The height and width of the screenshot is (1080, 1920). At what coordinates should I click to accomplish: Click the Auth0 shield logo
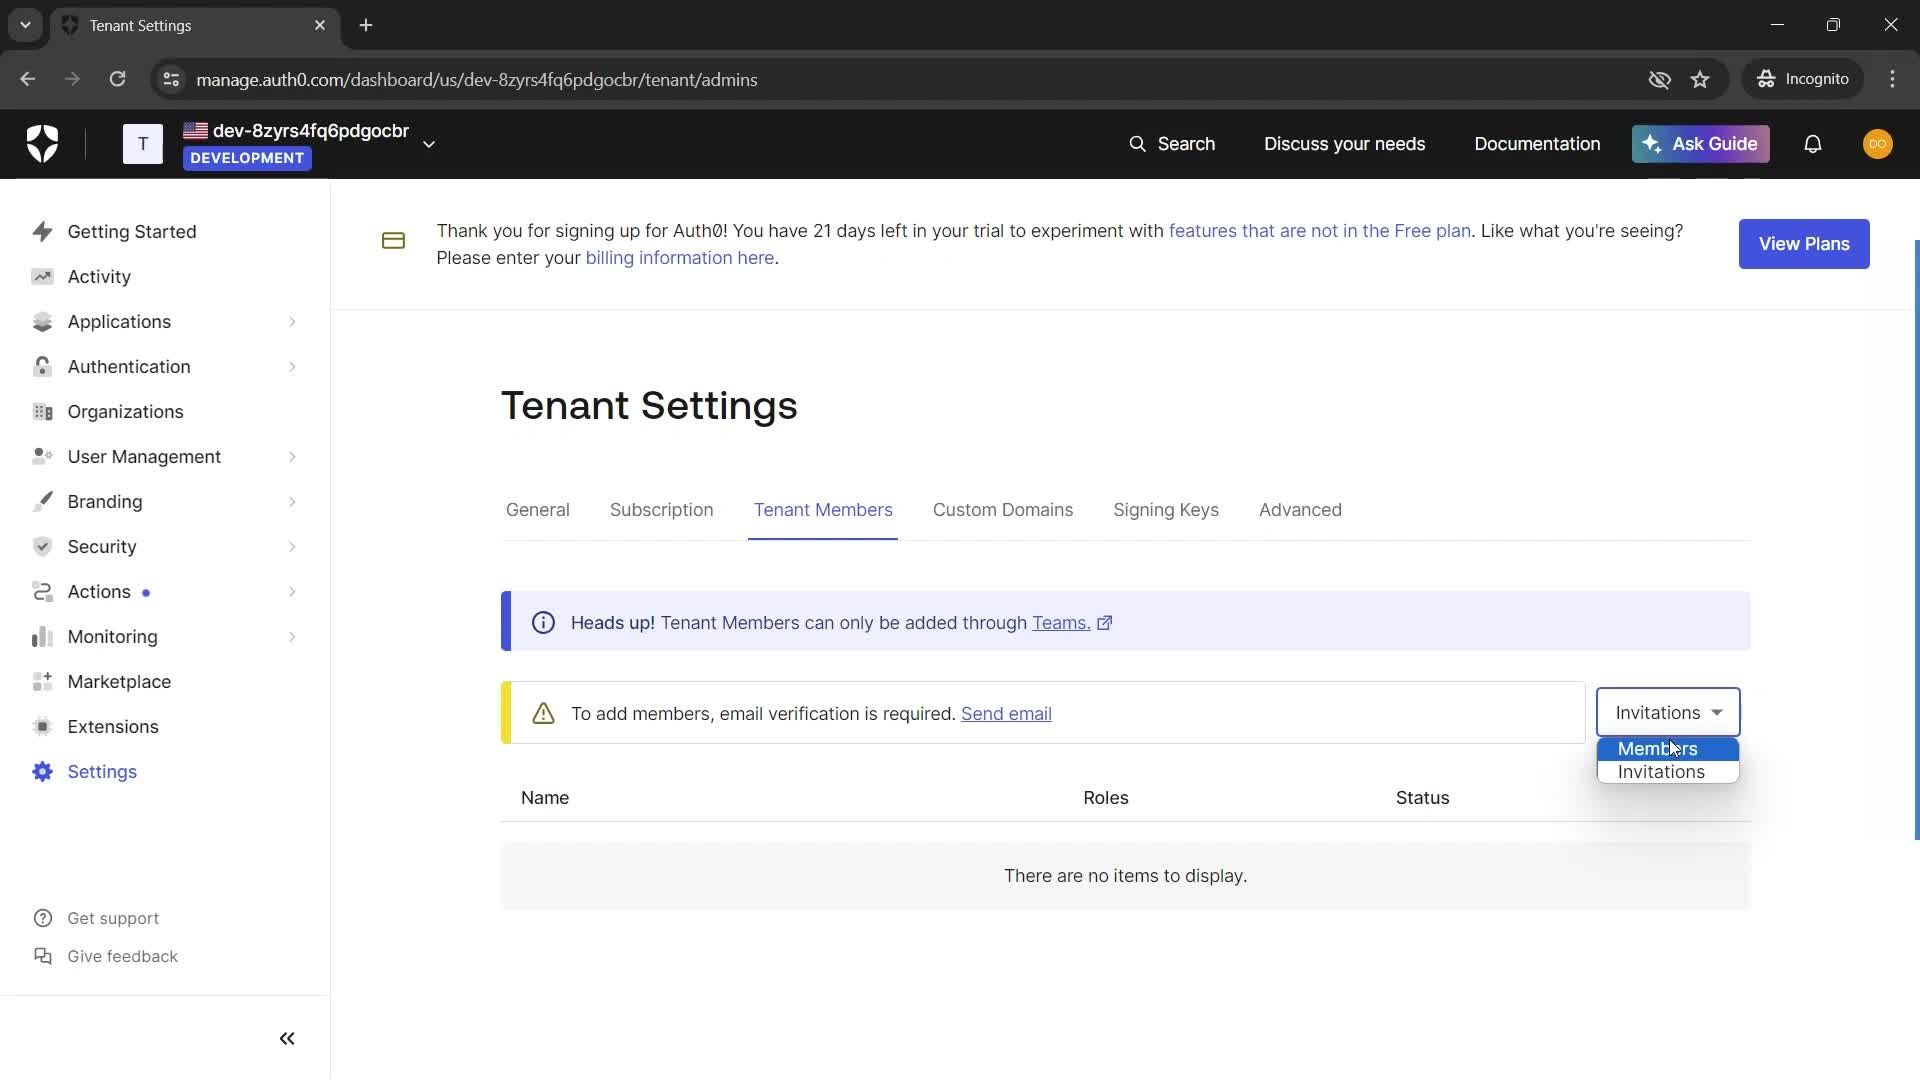(x=42, y=144)
